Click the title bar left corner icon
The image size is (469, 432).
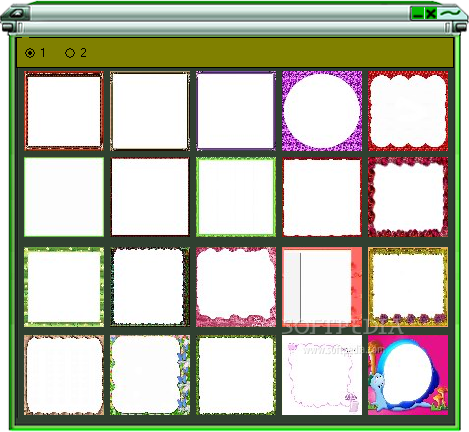[x=16, y=13]
